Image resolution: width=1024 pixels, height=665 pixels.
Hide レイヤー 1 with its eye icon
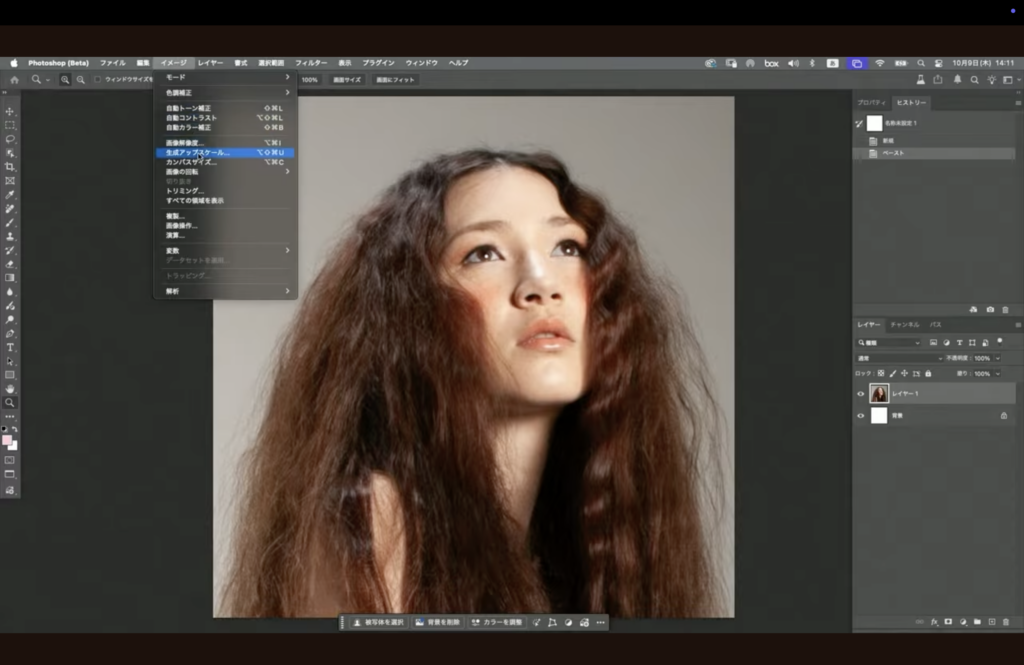[861, 394]
